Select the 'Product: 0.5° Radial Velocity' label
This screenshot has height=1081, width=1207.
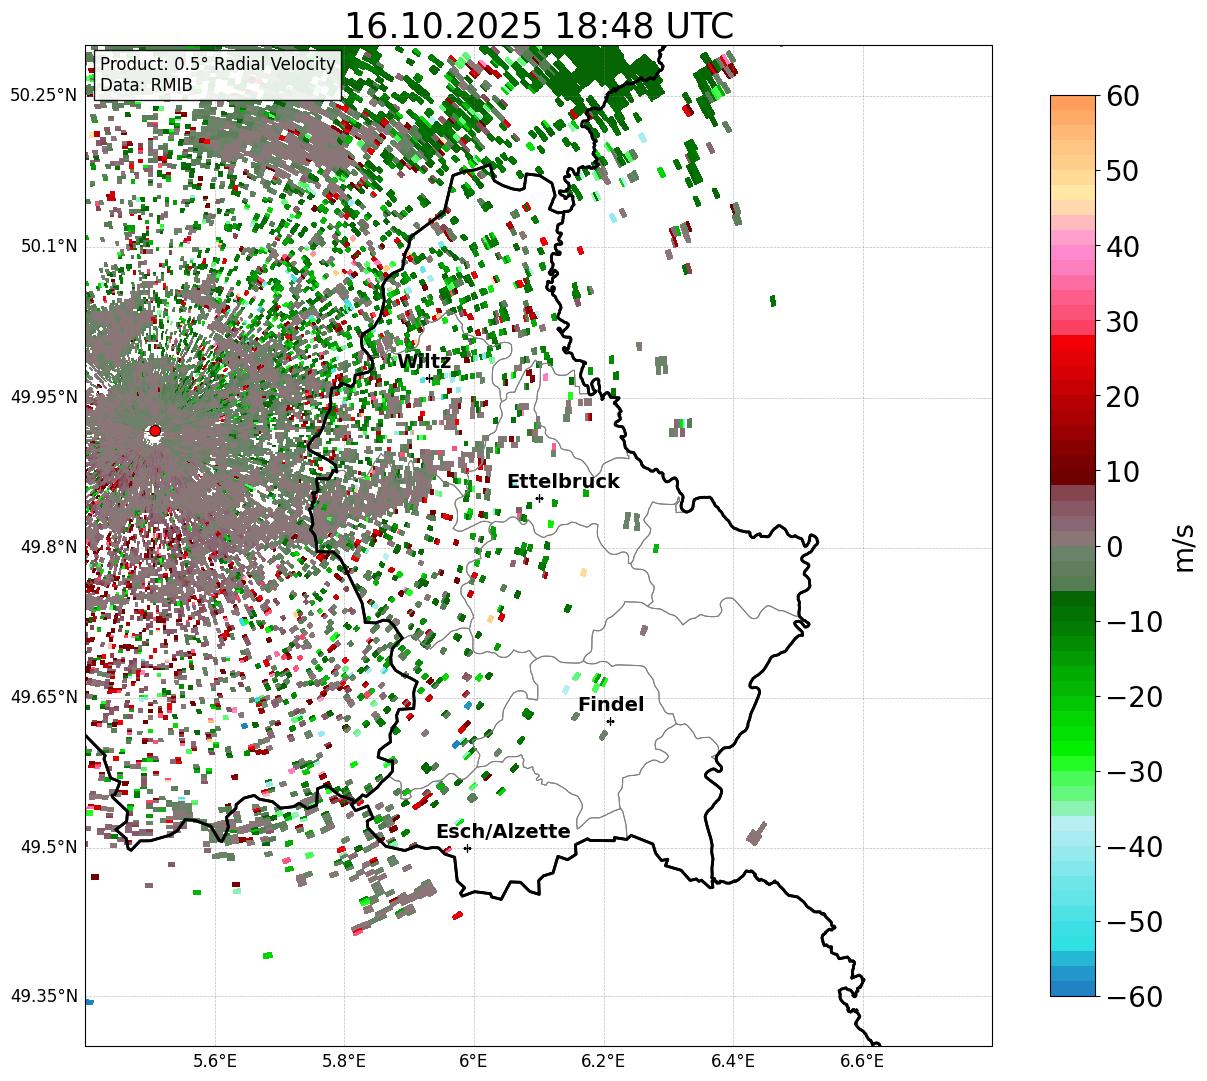coord(217,64)
